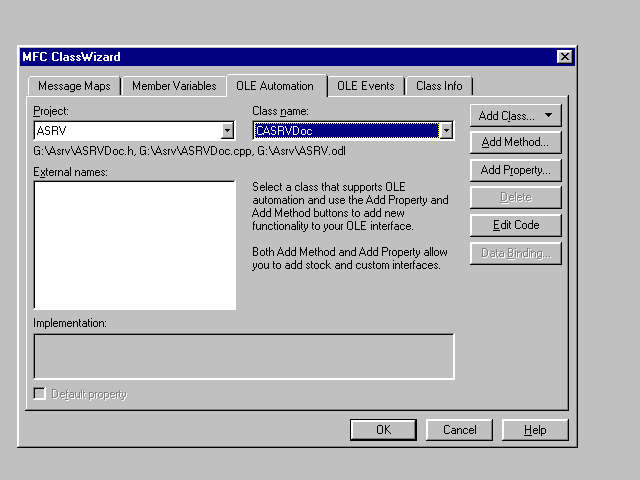Close the MFC ClassWizard window
This screenshot has height=480, width=640.
pyautogui.click(x=565, y=57)
